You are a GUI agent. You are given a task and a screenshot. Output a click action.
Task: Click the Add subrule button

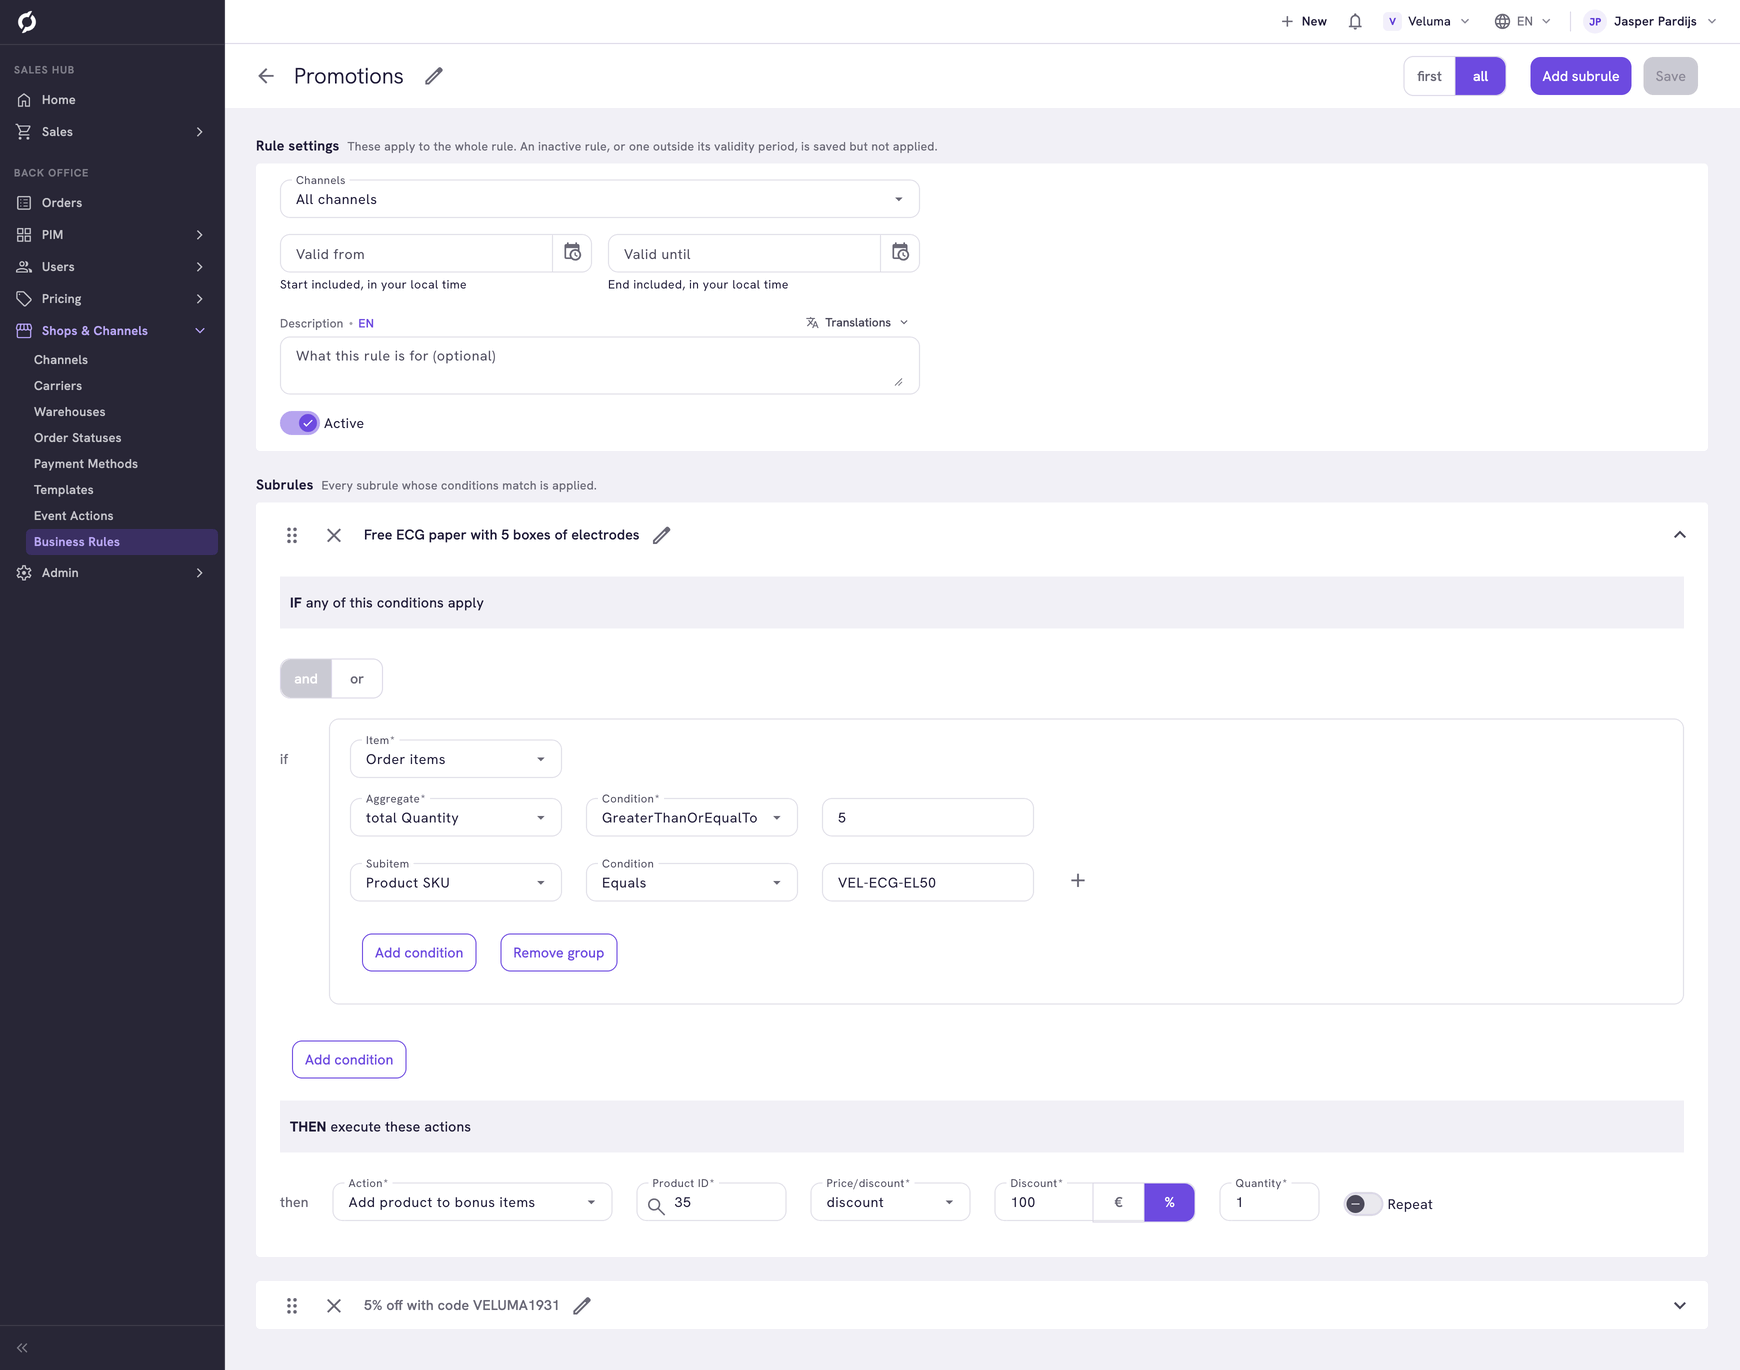coord(1580,76)
